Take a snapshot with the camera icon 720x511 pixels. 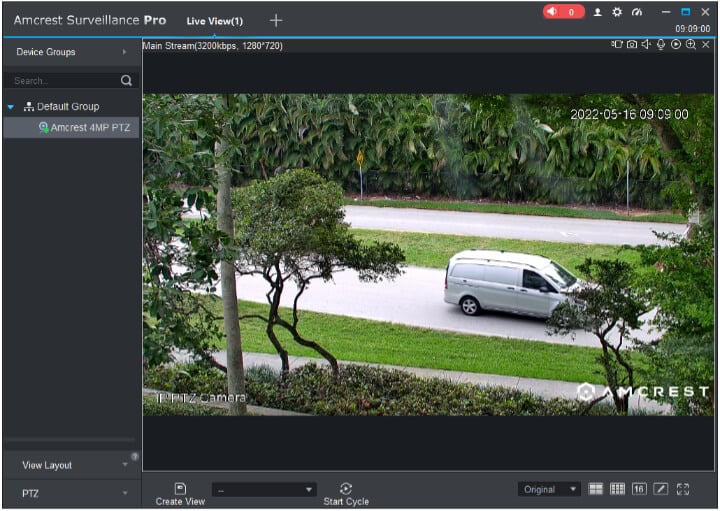[632, 45]
